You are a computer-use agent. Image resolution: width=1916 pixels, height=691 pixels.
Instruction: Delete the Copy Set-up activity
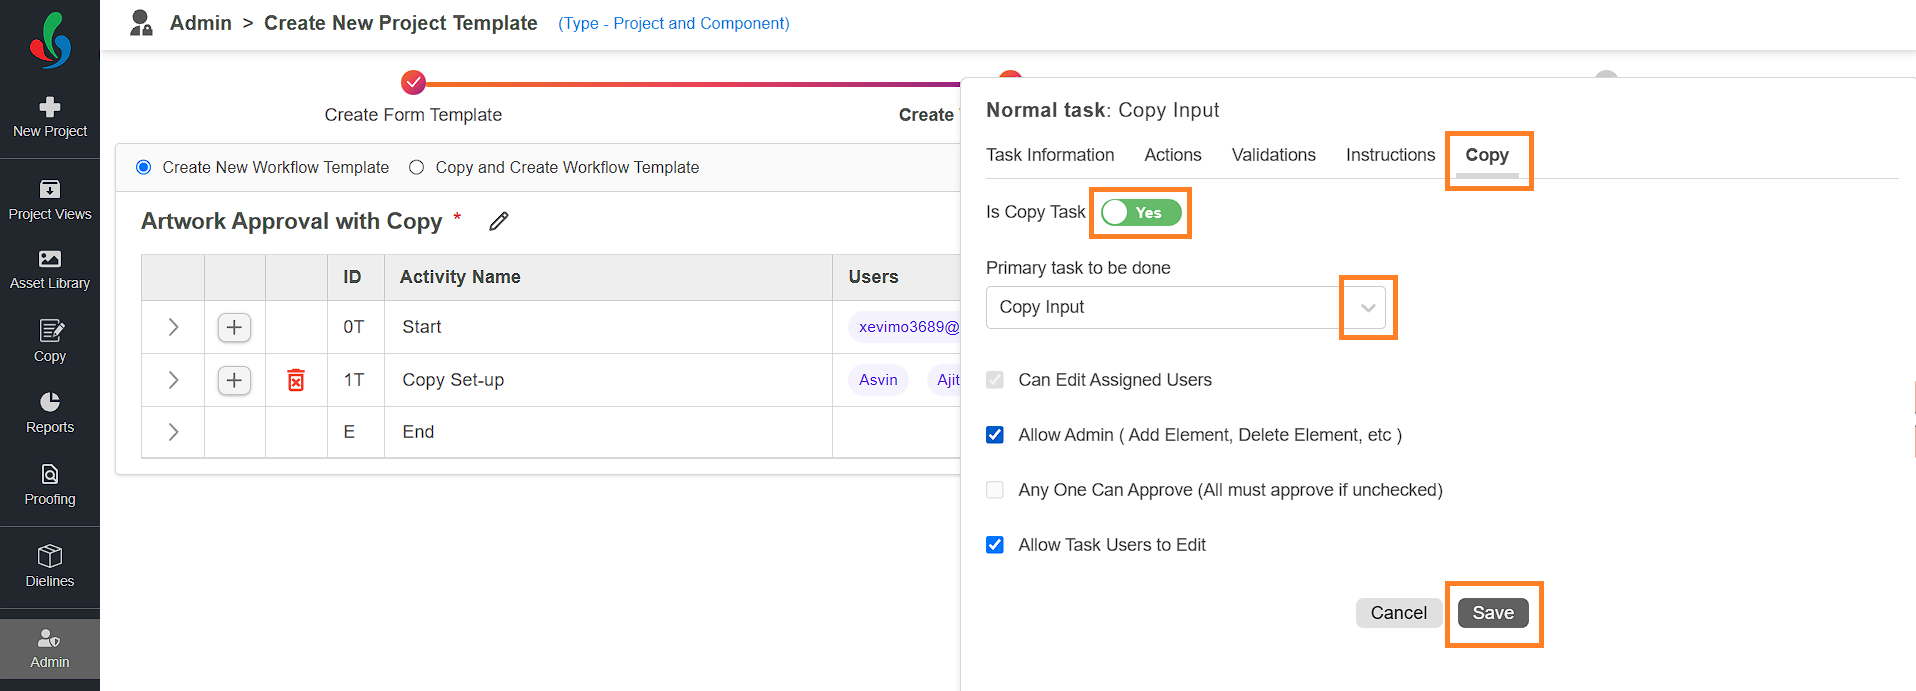click(296, 380)
